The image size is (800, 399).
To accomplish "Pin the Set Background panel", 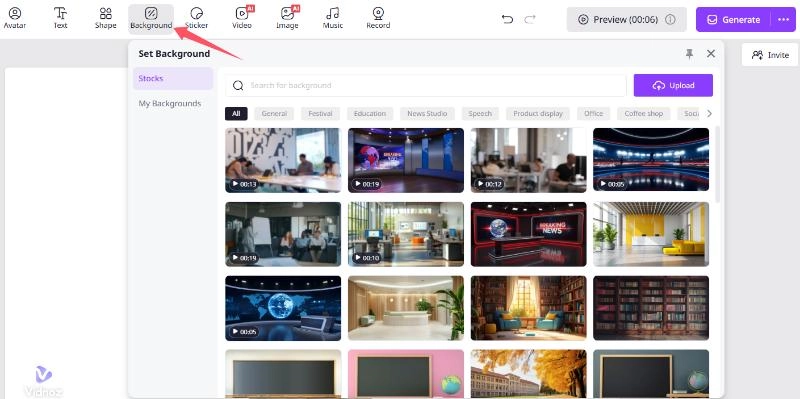I will pos(690,54).
